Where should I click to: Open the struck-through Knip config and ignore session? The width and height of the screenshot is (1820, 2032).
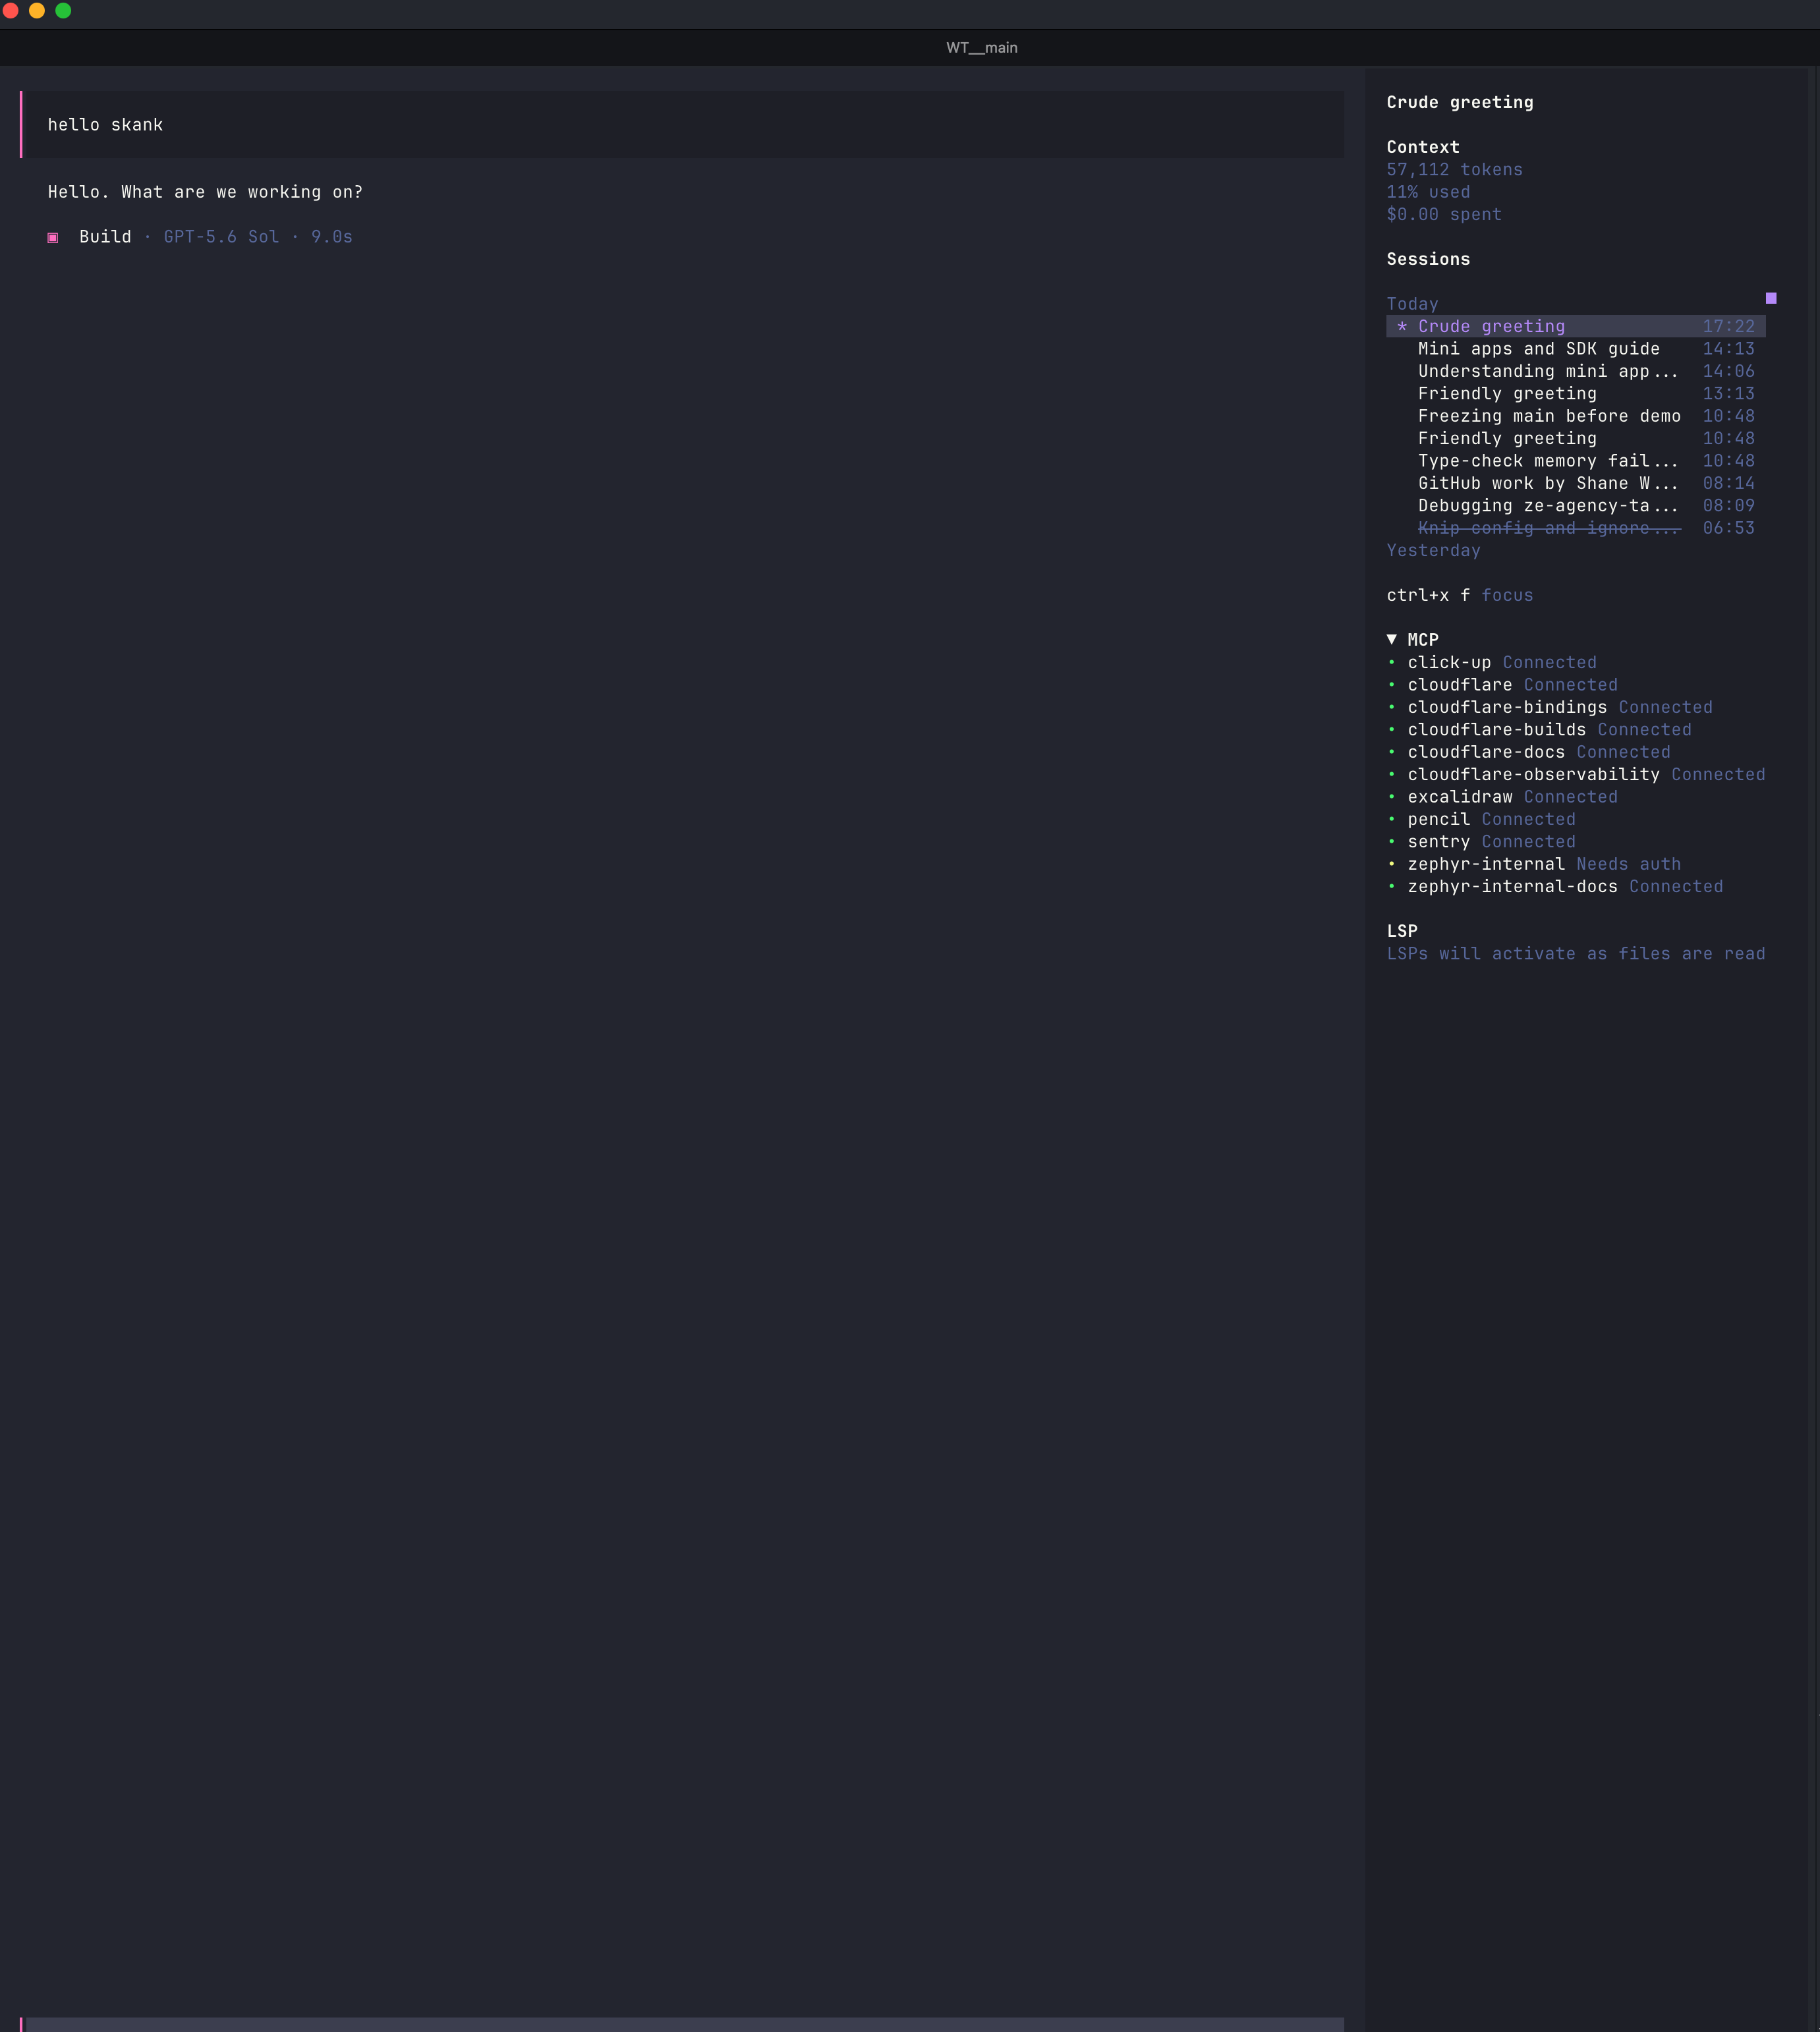click(1575, 528)
